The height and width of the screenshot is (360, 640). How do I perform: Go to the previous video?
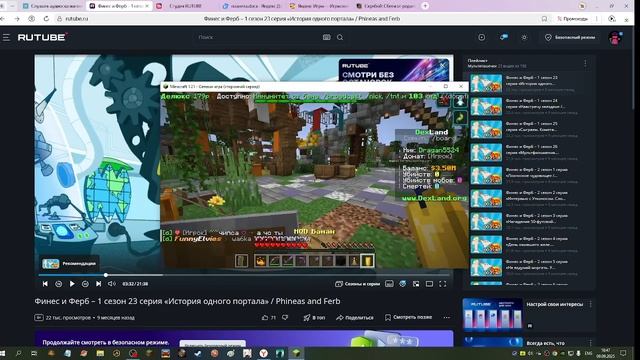tap(45, 284)
